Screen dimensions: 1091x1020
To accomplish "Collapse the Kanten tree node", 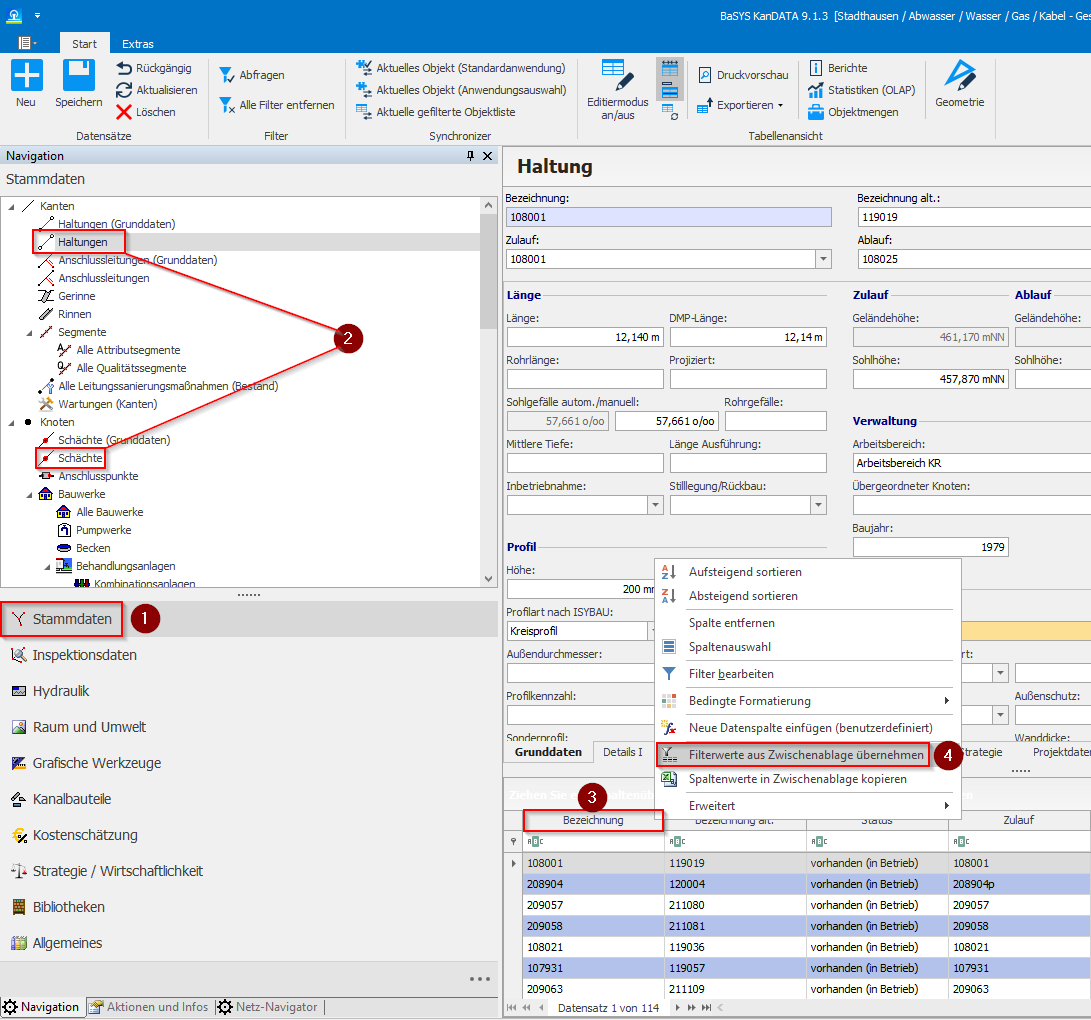I will point(12,206).
